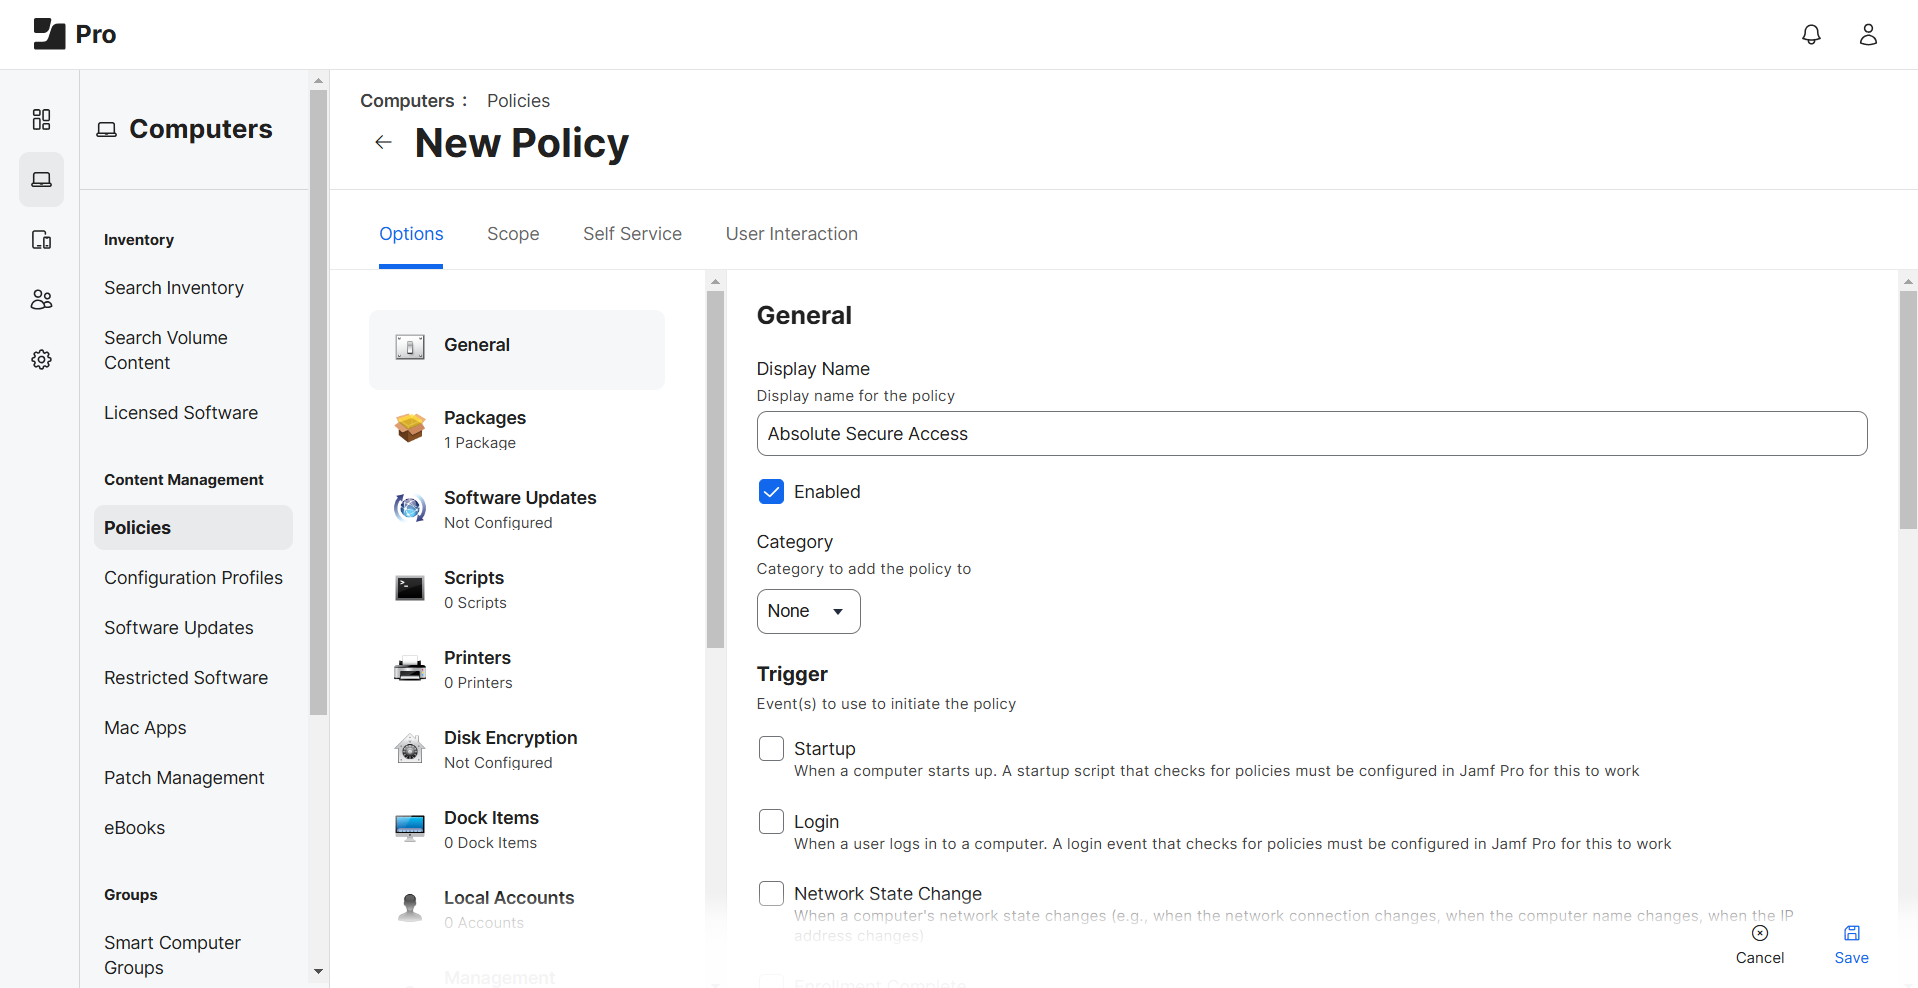Click the Jamf Pro logo
Screen dimensions: 1918x988
74,34
